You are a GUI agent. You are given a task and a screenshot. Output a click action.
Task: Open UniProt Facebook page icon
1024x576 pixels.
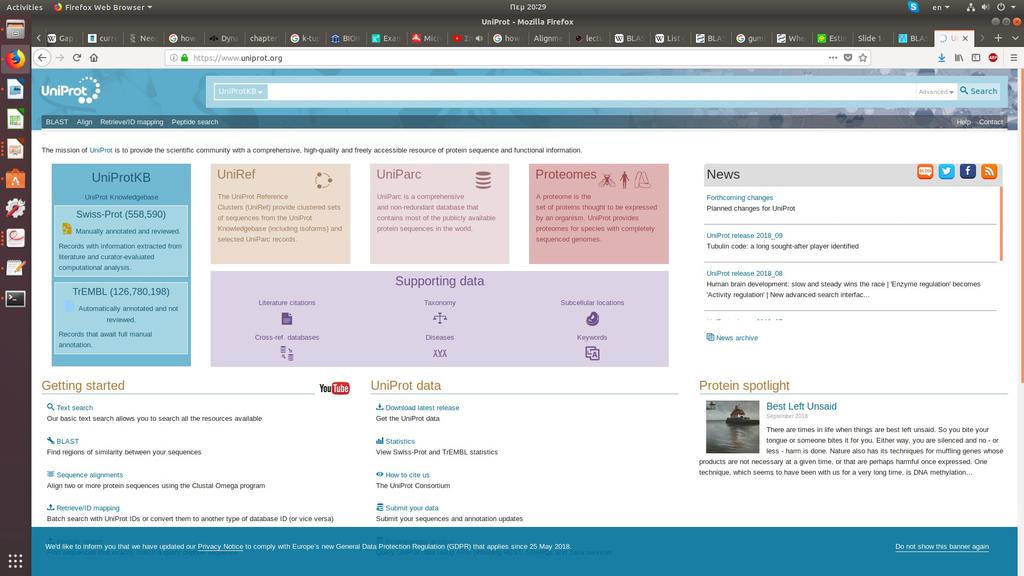[968, 172]
